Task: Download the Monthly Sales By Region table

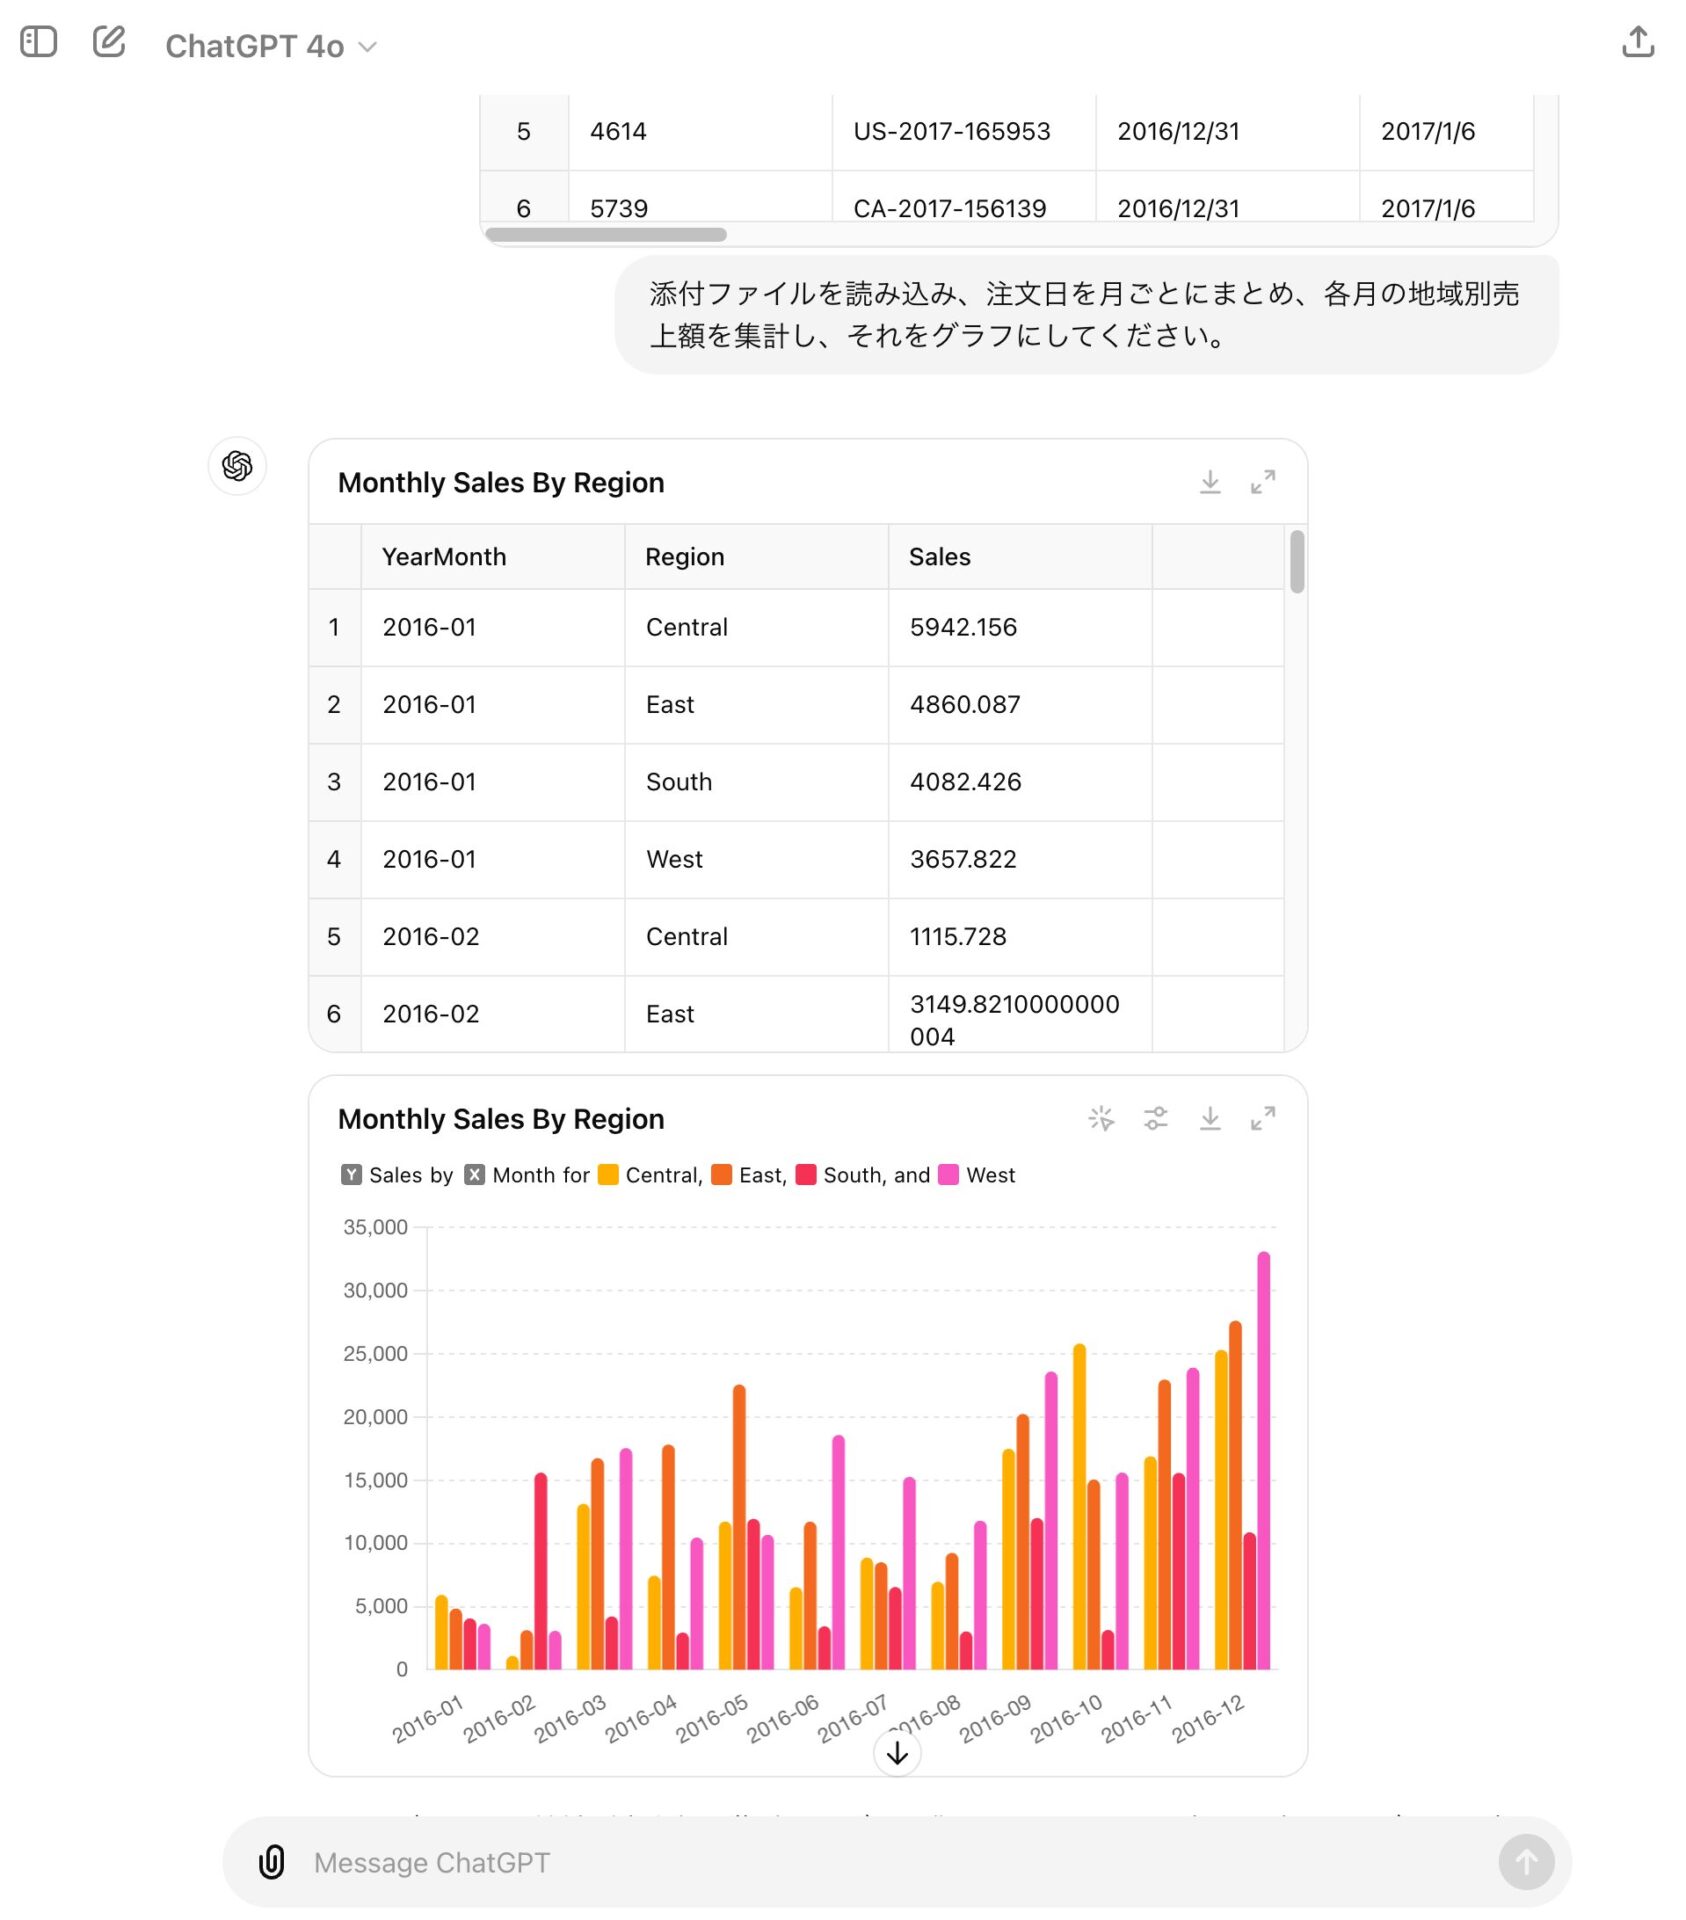Action: (x=1210, y=482)
